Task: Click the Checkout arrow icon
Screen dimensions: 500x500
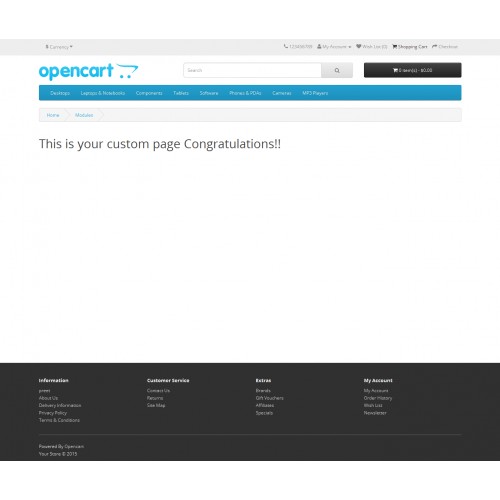Action: click(434, 46)
